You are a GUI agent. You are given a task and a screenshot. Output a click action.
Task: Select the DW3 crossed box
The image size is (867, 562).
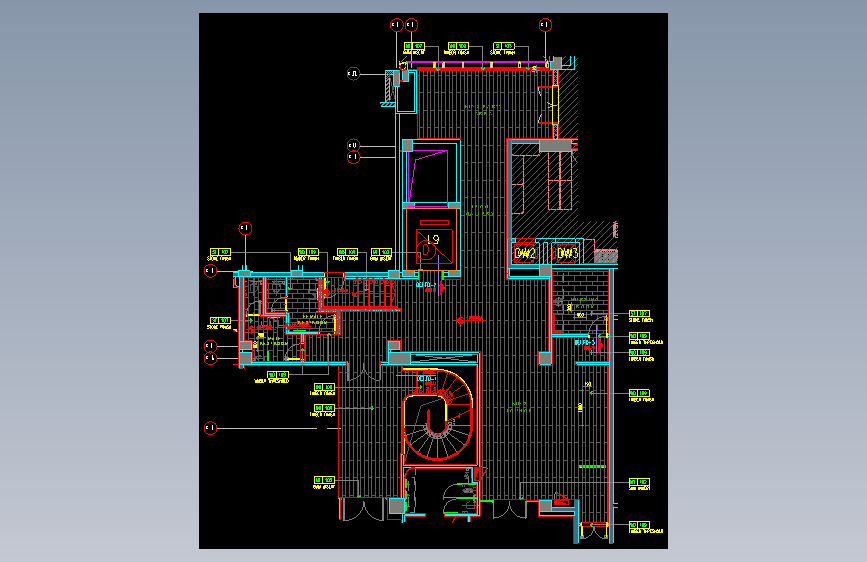[567, 254]
